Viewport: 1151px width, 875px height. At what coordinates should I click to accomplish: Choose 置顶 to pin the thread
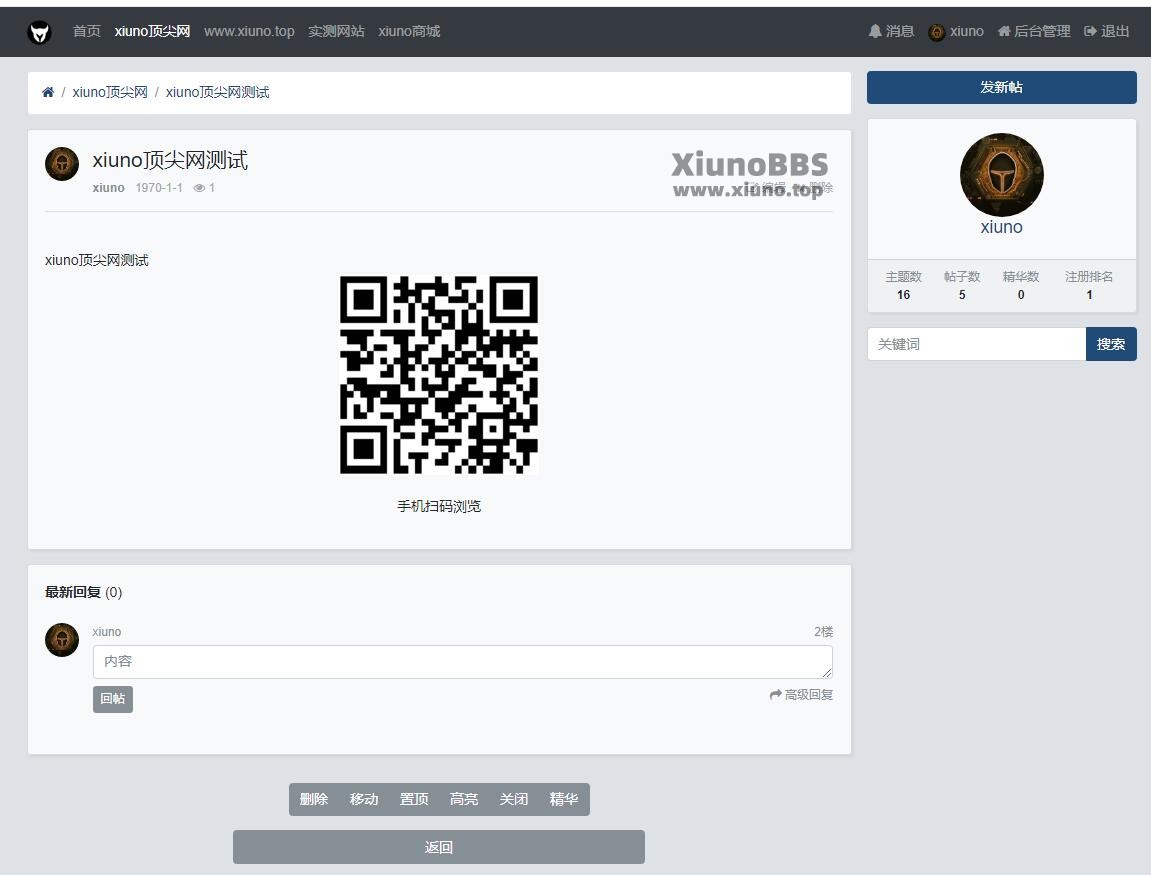click(x=414, y=799)
